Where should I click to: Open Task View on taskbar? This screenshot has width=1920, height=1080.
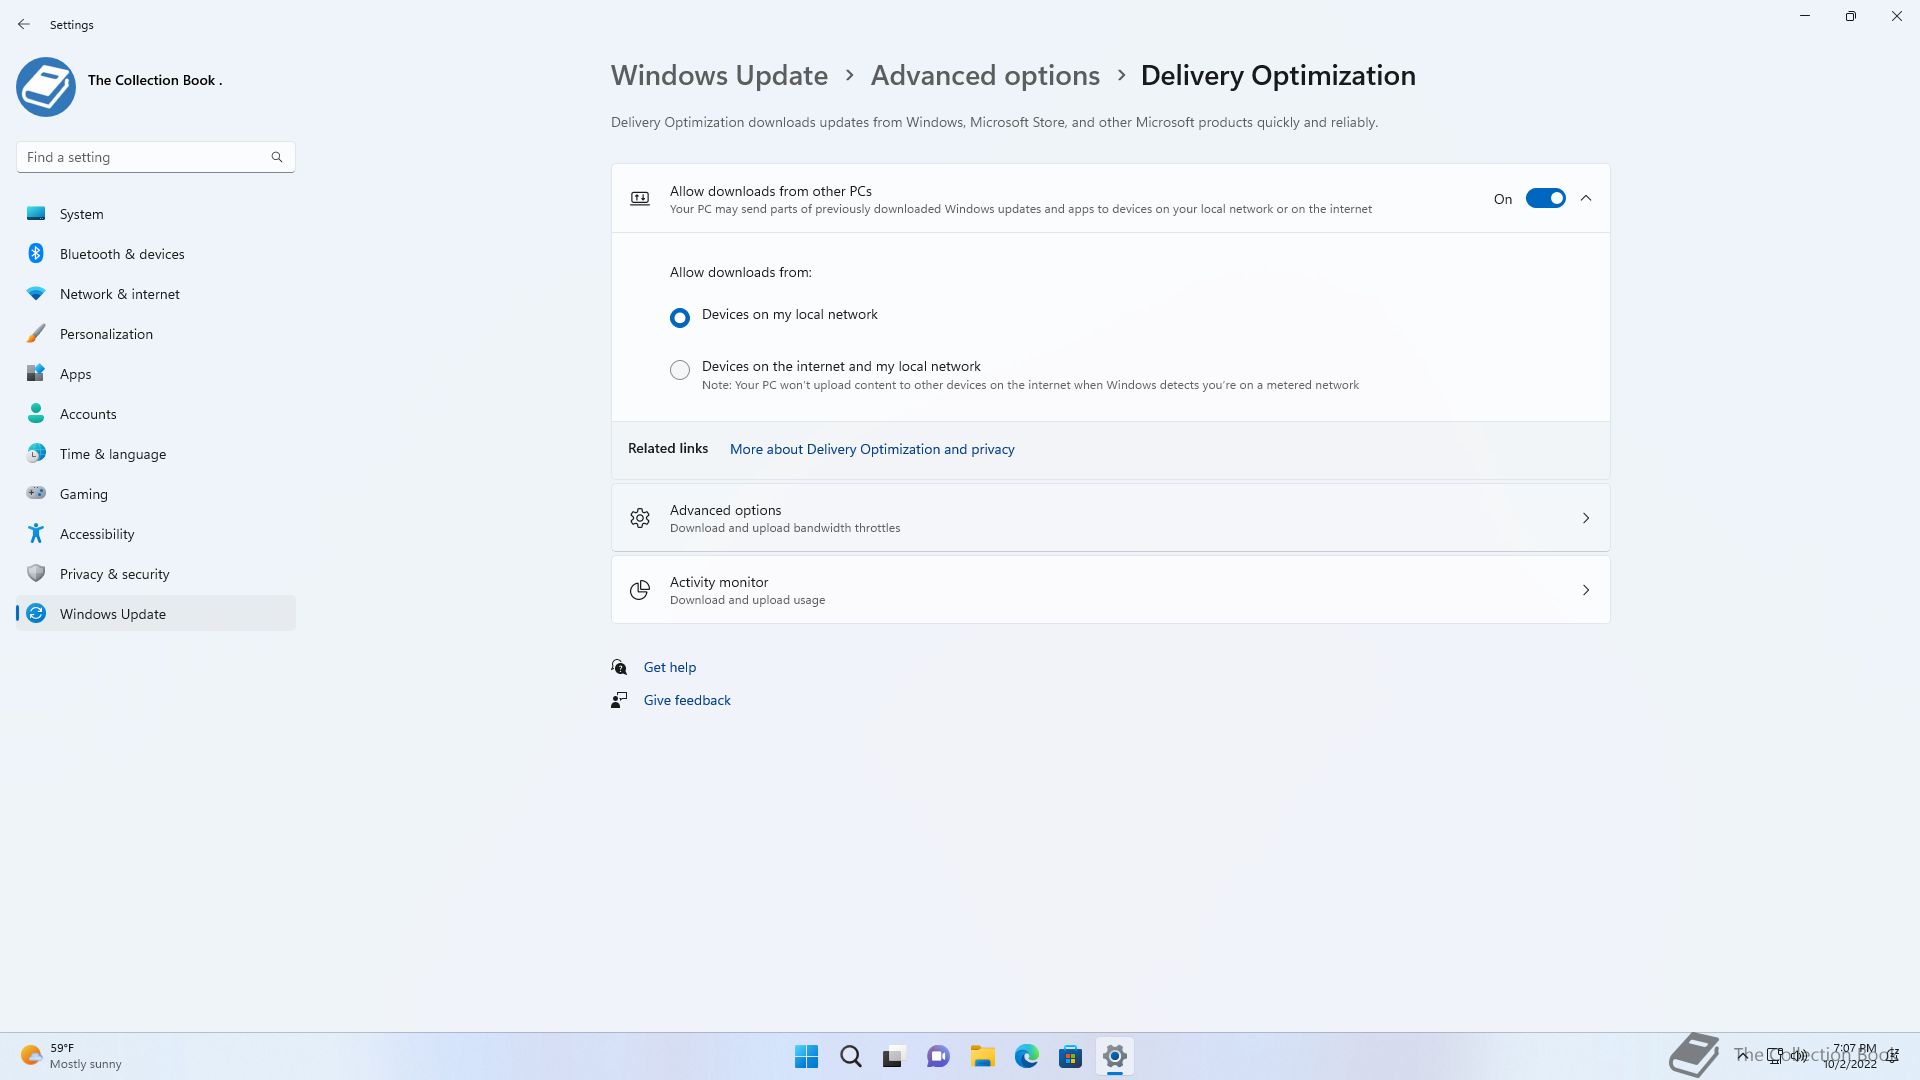[x=894, y=1056]
